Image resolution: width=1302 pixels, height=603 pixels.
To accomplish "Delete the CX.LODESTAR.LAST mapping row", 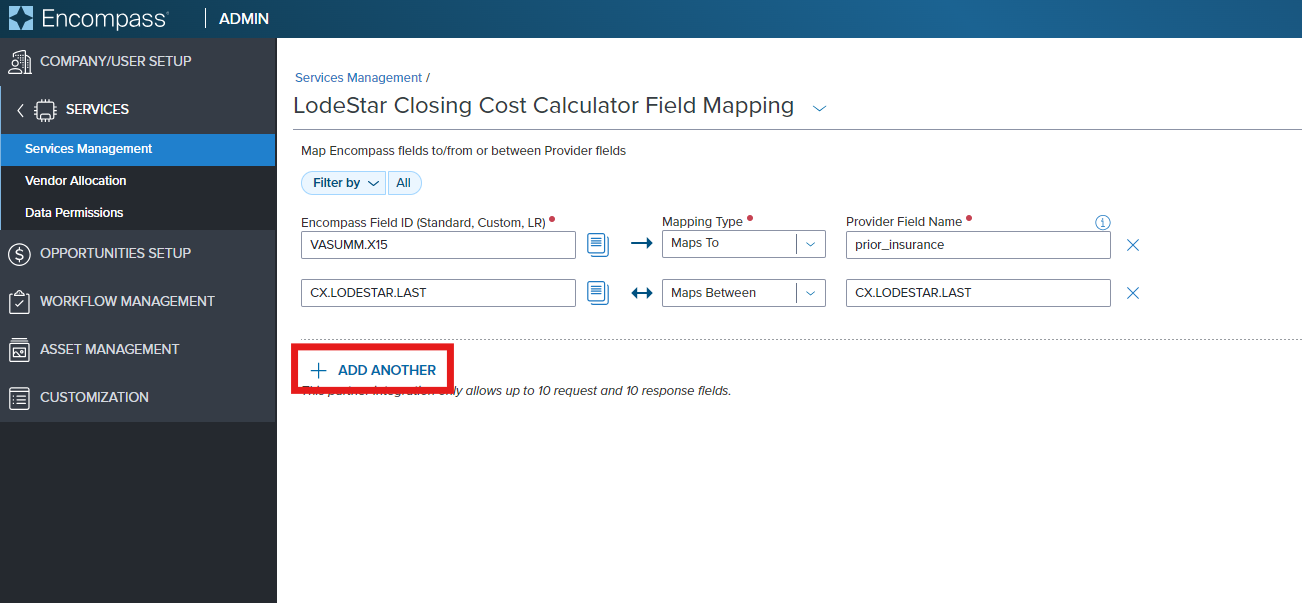I will [x=1132, y=292].
